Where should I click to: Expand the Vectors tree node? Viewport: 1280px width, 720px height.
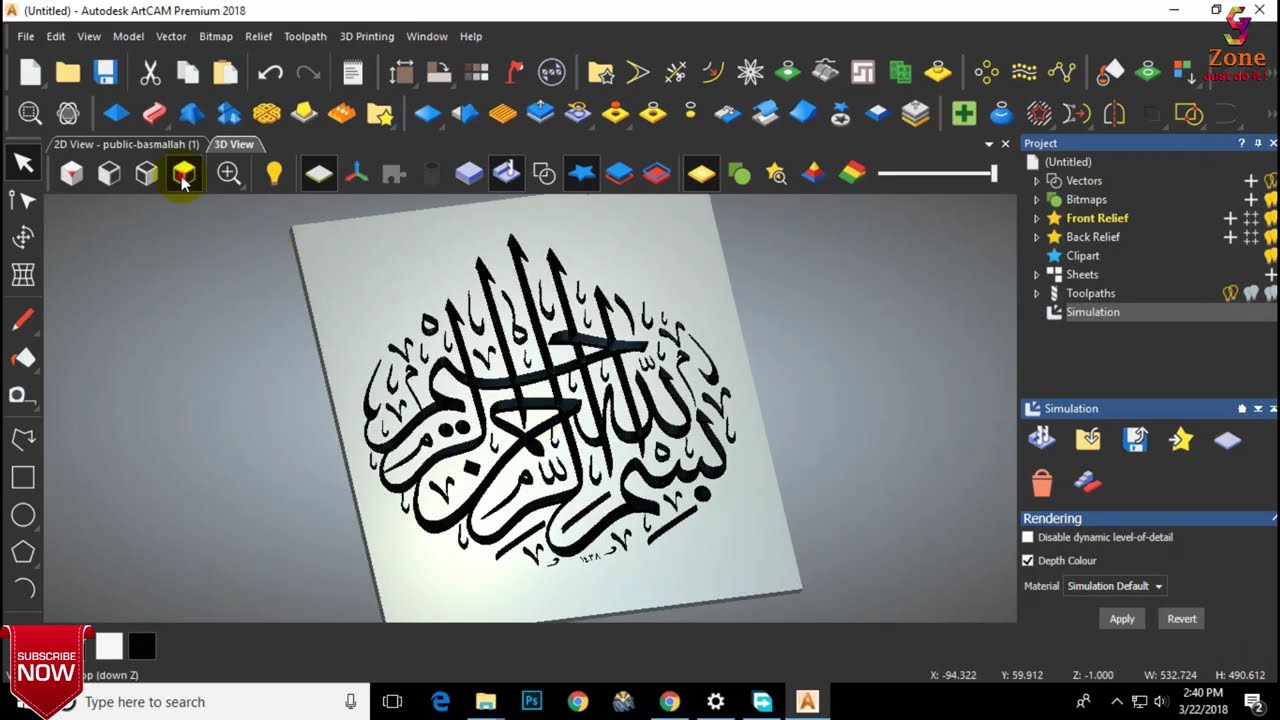pos(1037,181)
